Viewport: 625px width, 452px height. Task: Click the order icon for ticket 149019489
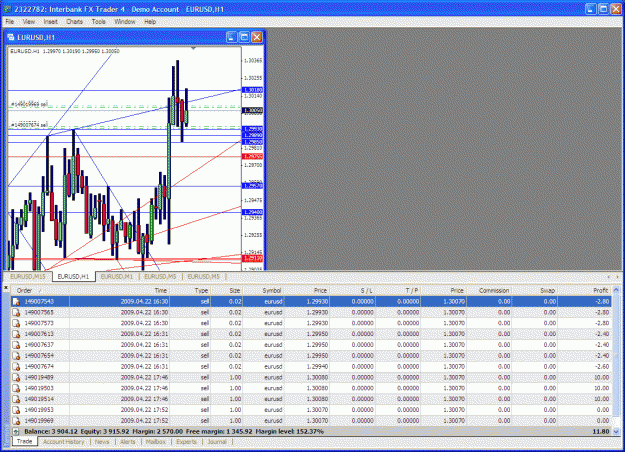point(16,377)
